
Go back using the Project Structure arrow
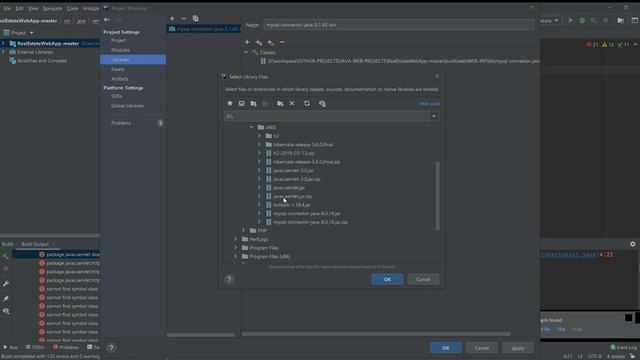107,19
